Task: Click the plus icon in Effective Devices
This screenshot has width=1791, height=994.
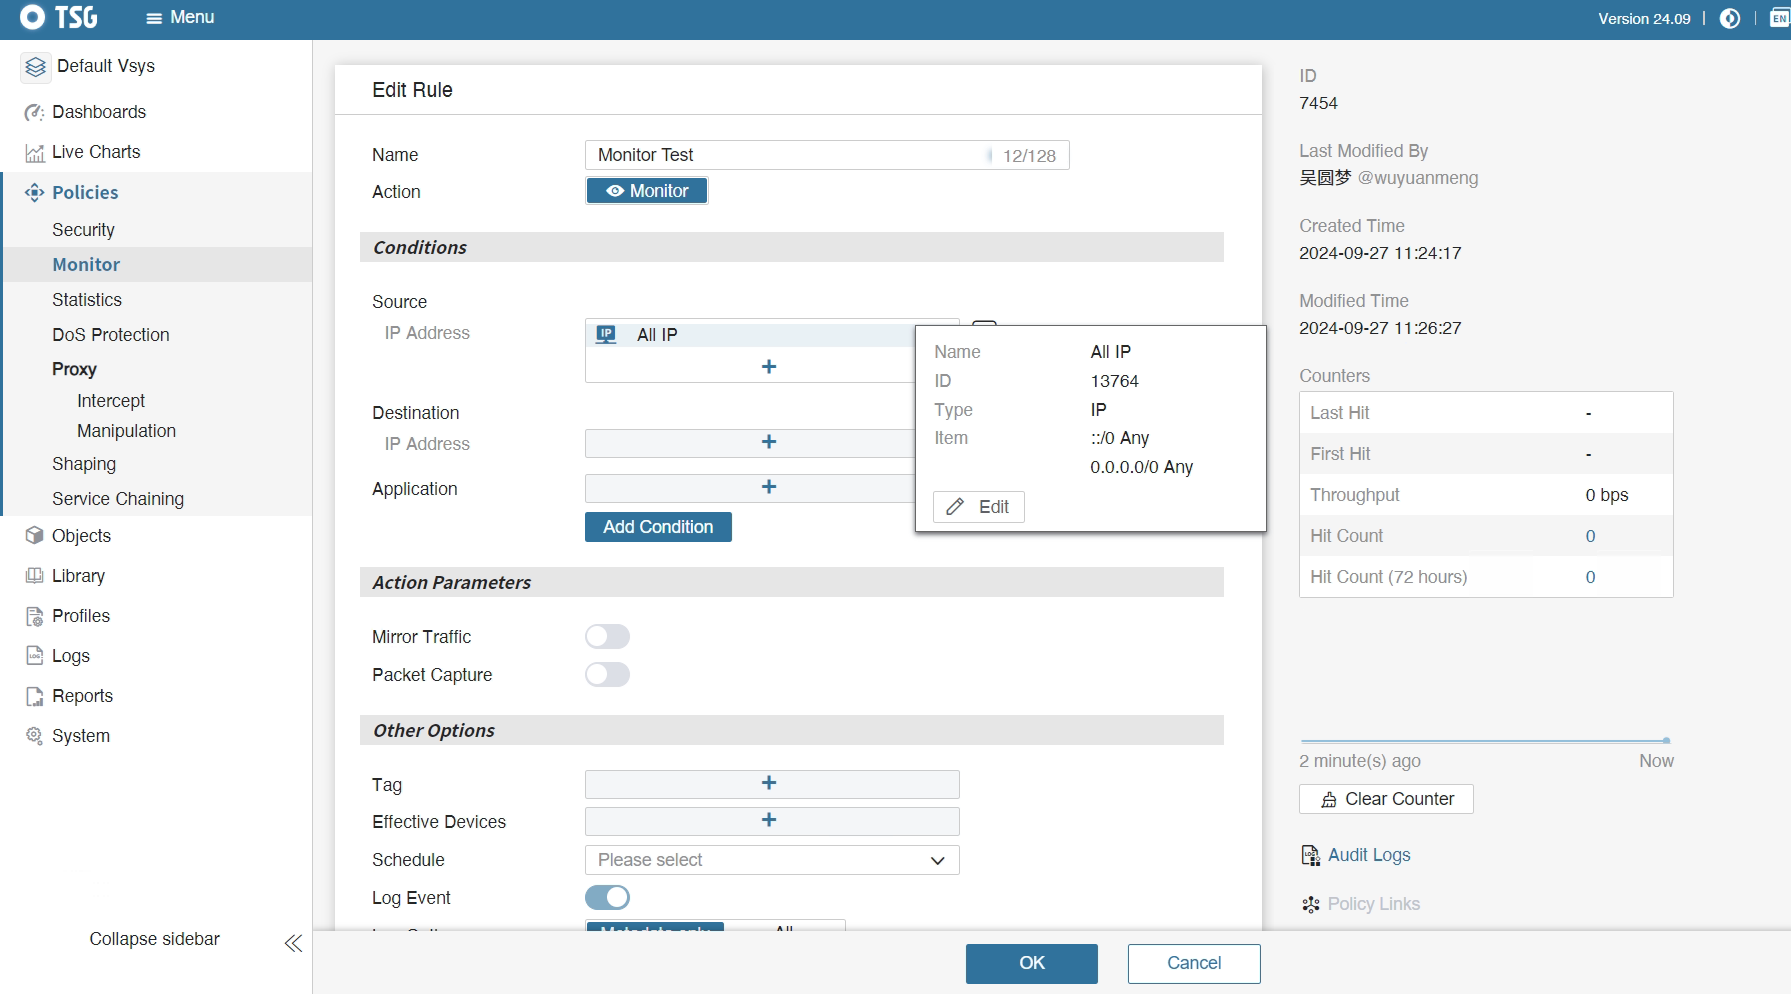Action: coord(768,820)
